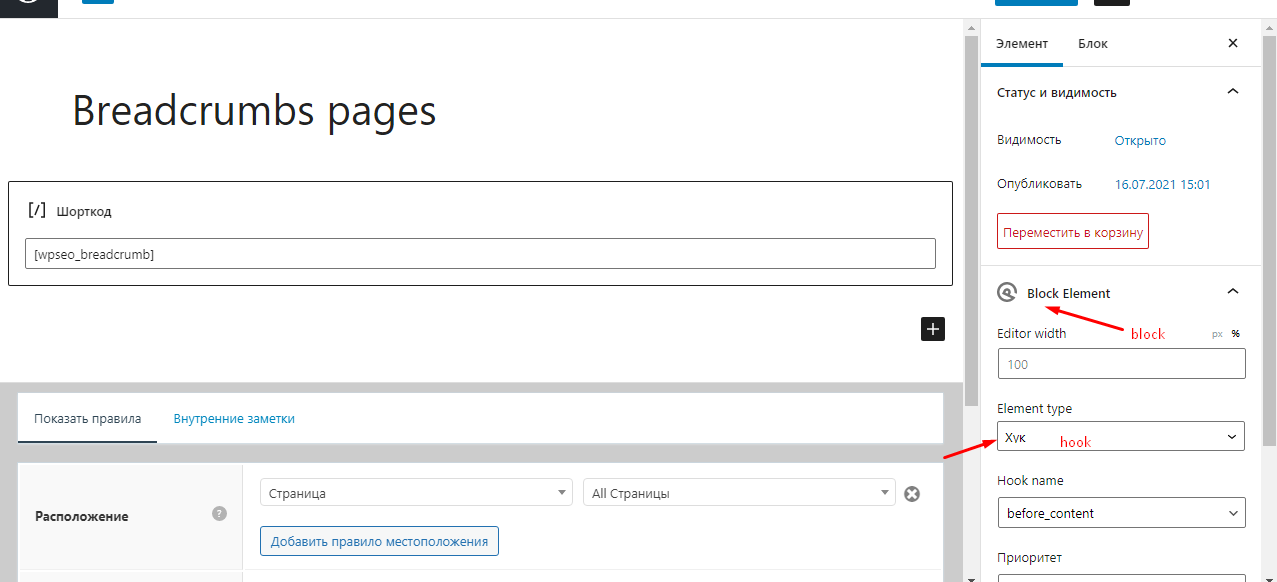The width and height of the screenshot is (1277, 582).
Task: Open the All Страницы dropdown
Action: point(739,493)
